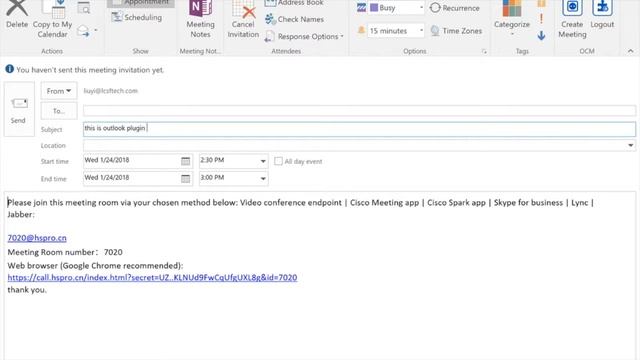Click the "thank you." text line

point(27,290)
